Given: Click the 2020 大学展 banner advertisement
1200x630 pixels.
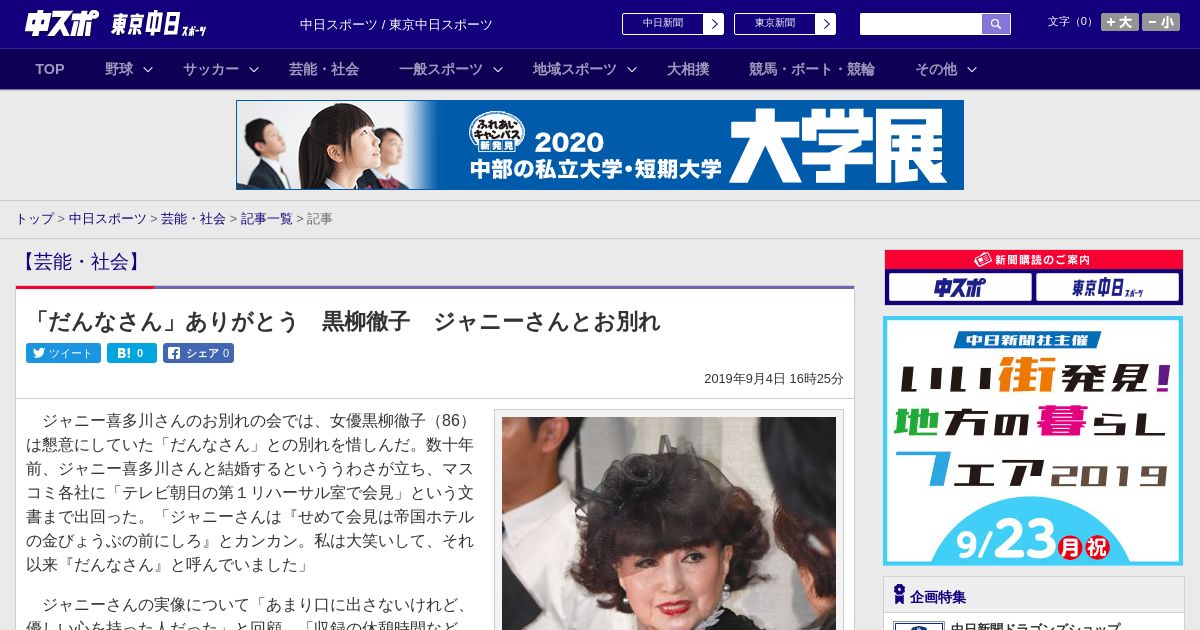Looking at the screenshot, I should tap(600, 145).
